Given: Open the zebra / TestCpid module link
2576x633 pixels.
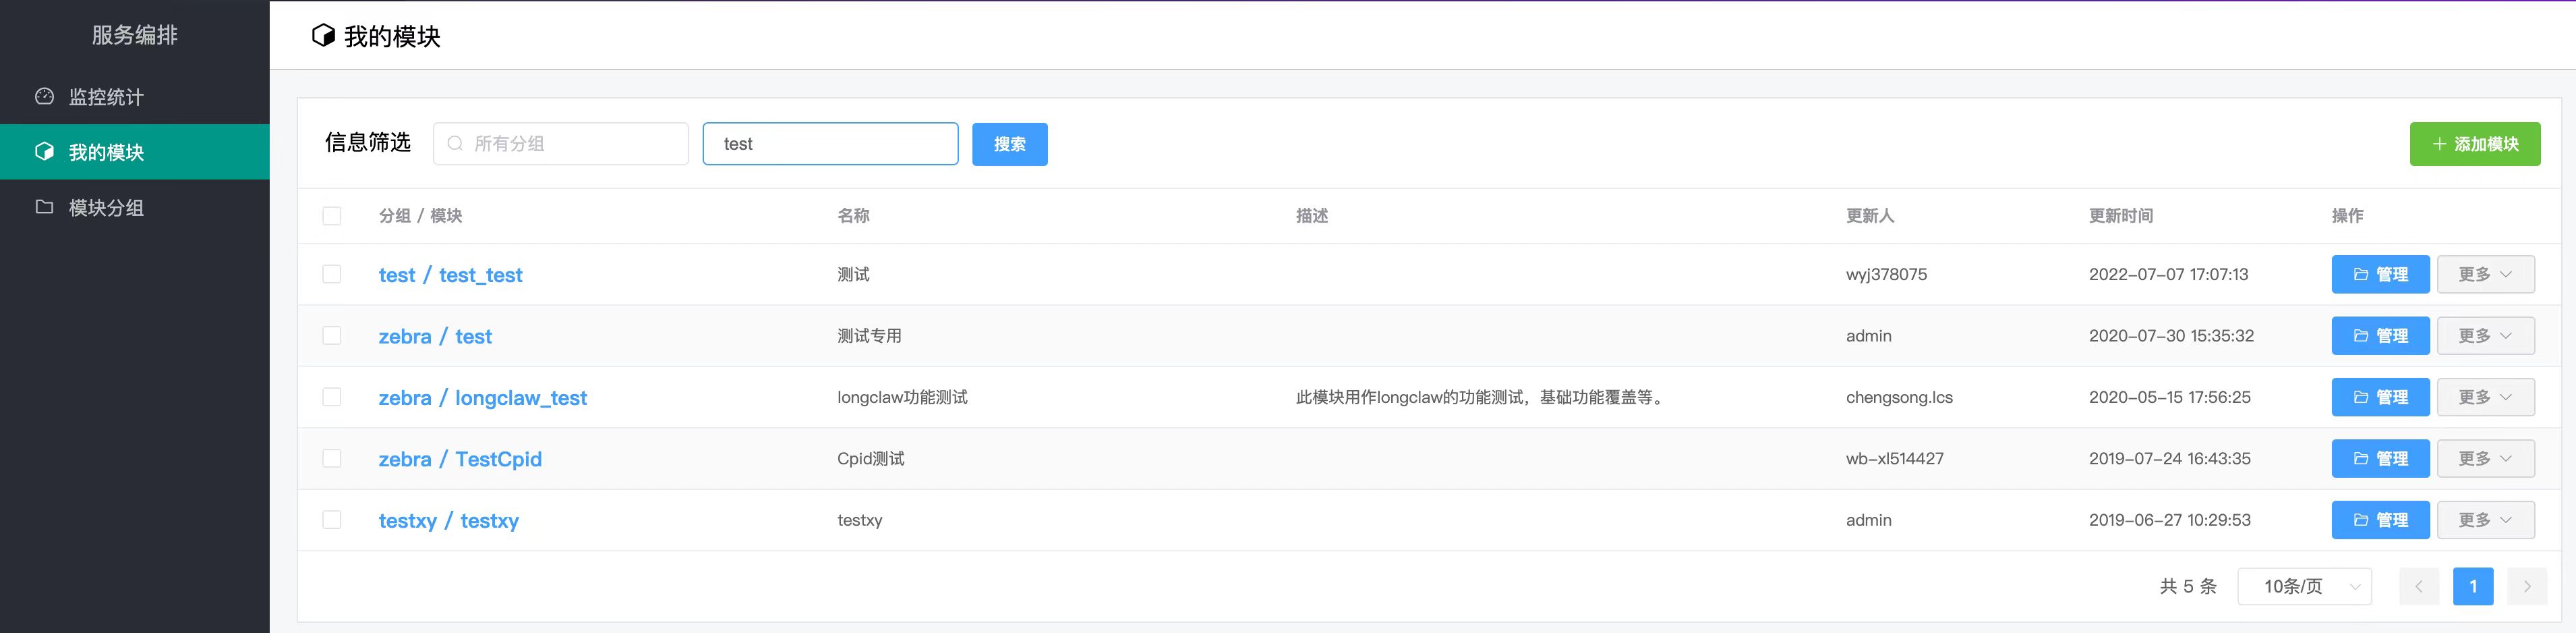Looking at the screenshot, I should coord(460,459).
